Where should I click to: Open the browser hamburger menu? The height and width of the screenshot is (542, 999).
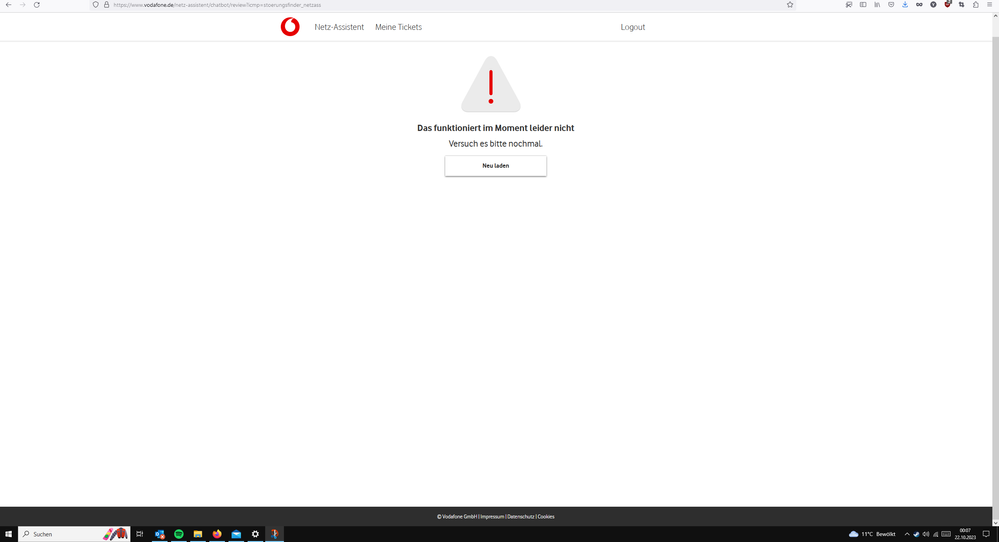click(x=989, y=4)
